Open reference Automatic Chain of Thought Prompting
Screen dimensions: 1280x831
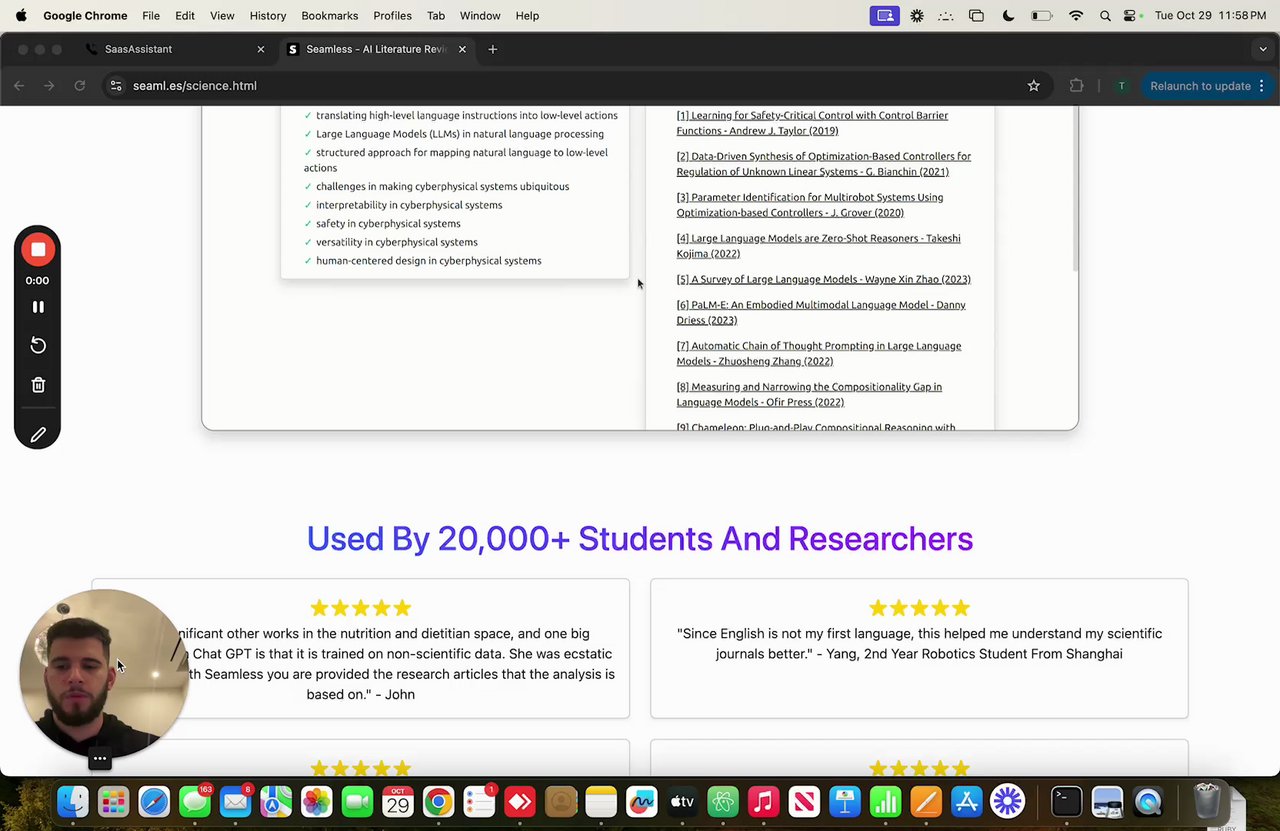pyautogui.click(x=818, y=353)
